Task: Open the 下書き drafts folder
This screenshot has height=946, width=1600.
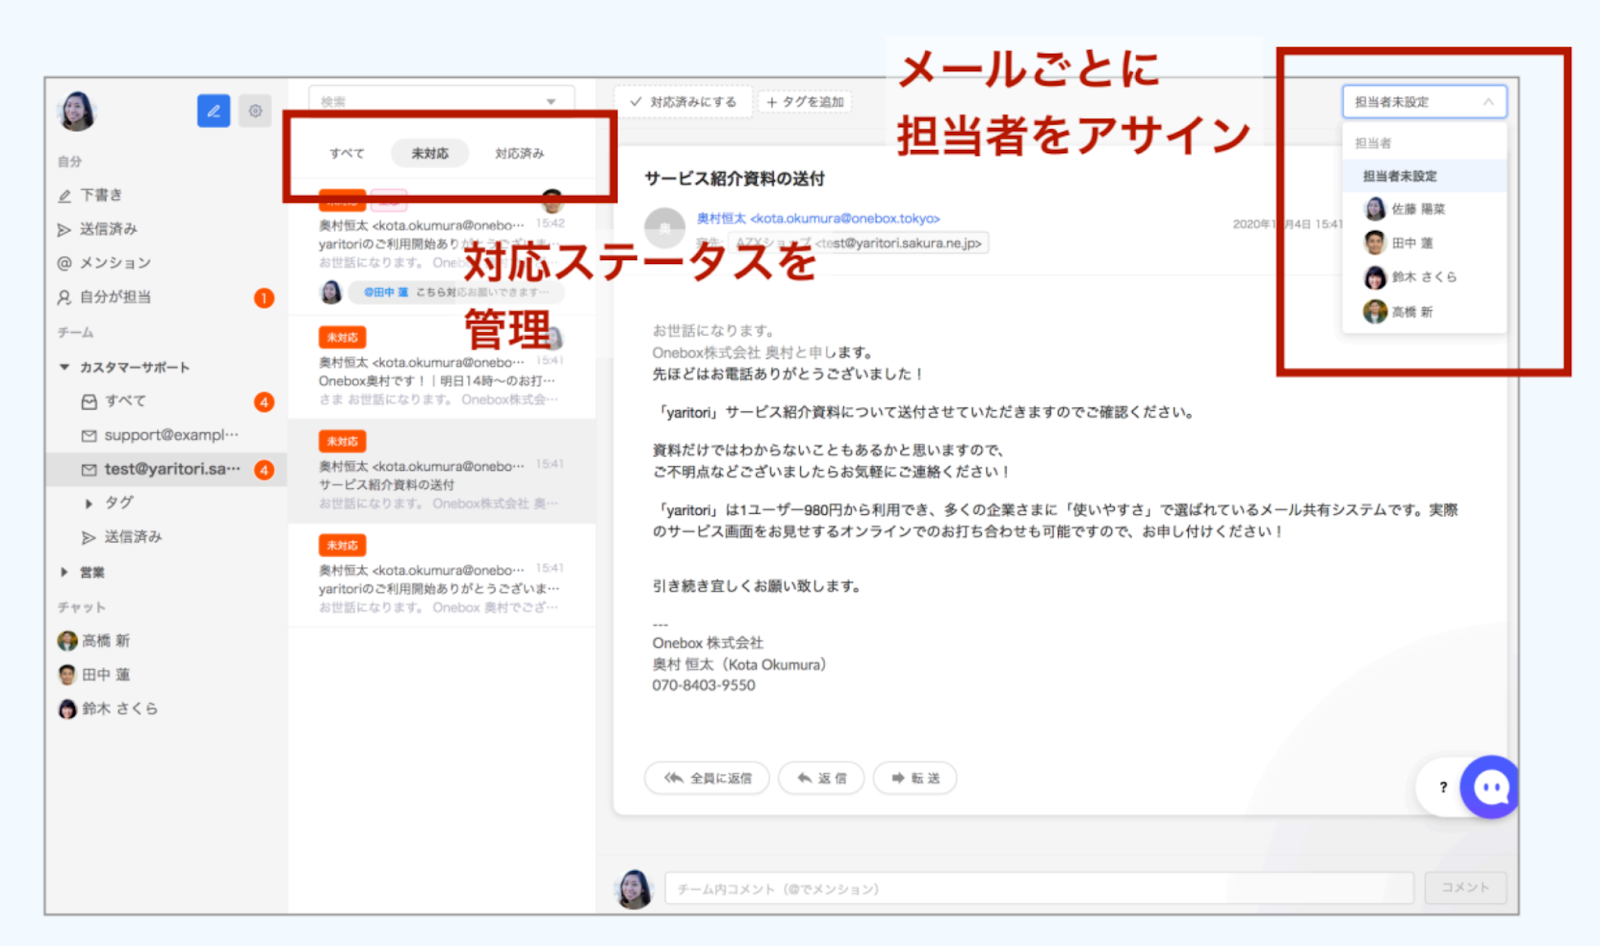Action: 101,195
